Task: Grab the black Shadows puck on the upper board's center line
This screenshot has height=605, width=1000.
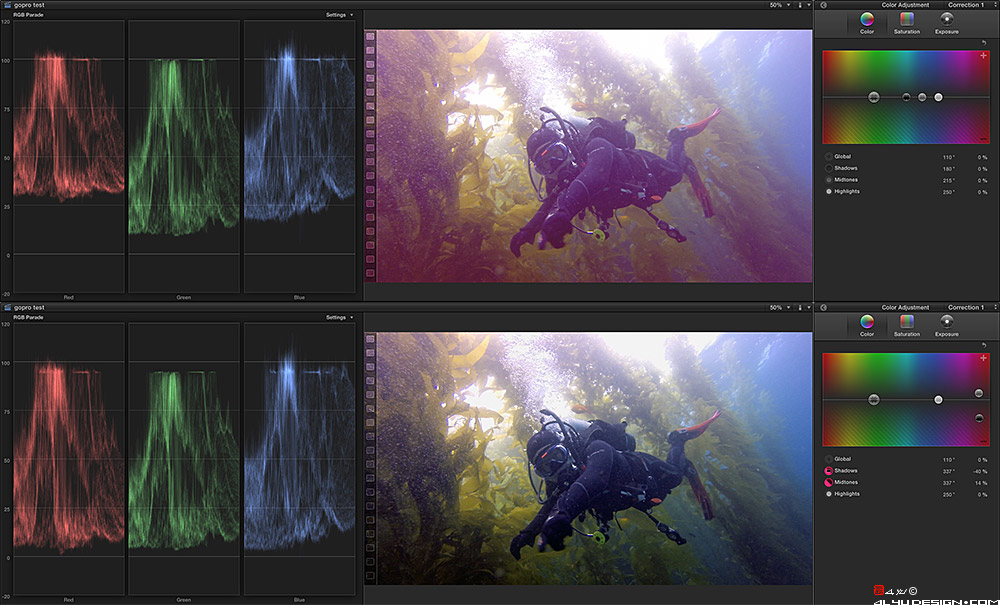Action: (906, 97)
